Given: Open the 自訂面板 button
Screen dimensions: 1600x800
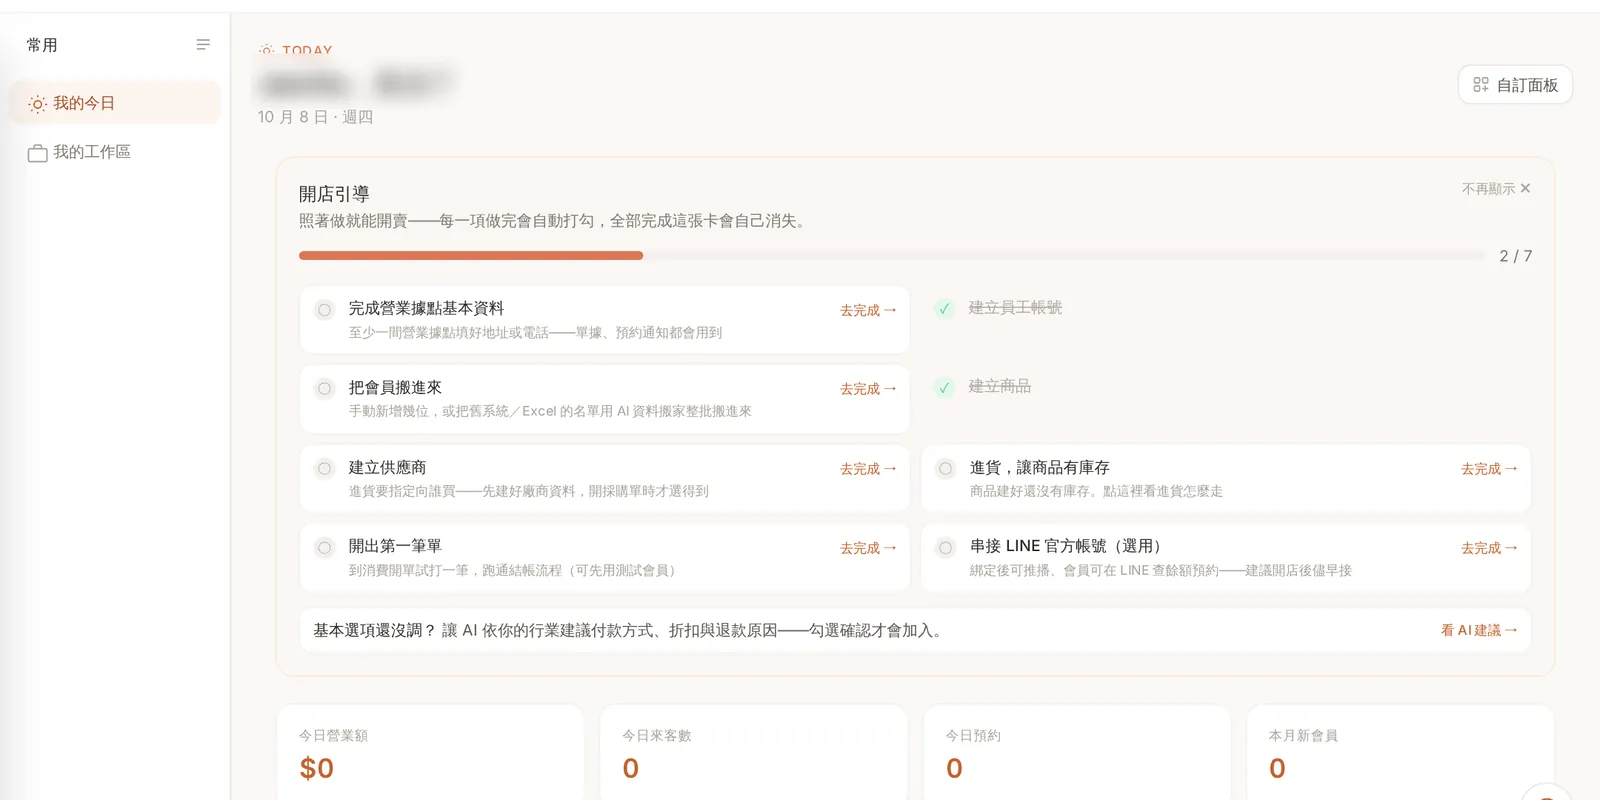Looking at the screenshot, I should tap(1515, 85).
